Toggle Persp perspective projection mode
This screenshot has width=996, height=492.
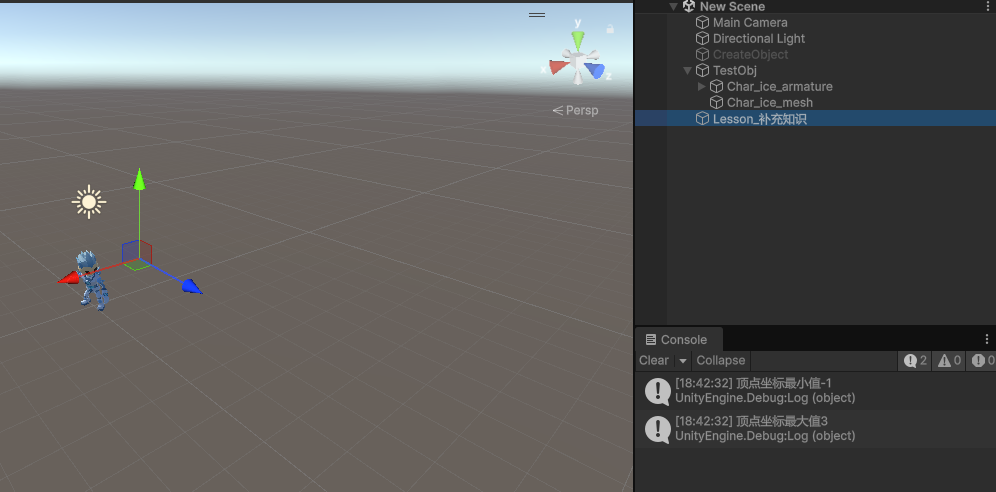tap(576, 110)
